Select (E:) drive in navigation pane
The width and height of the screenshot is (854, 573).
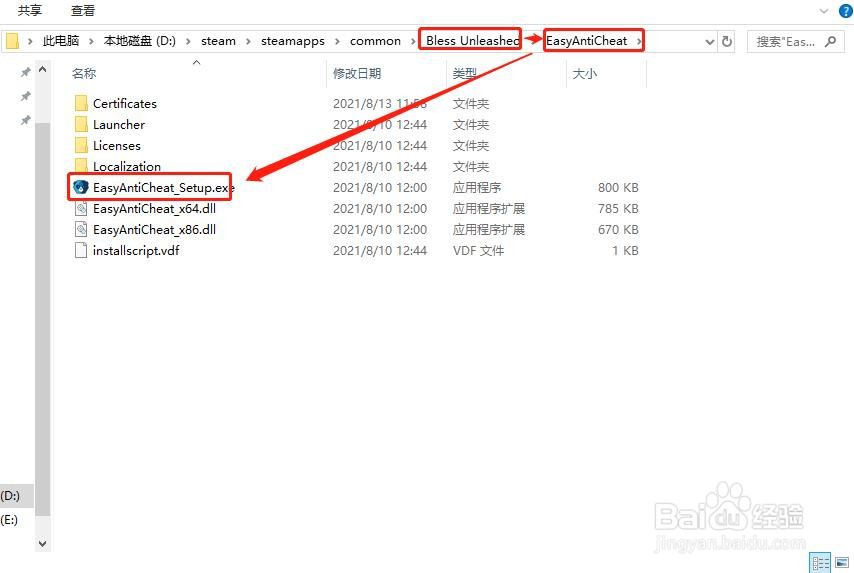coord(9,520)
